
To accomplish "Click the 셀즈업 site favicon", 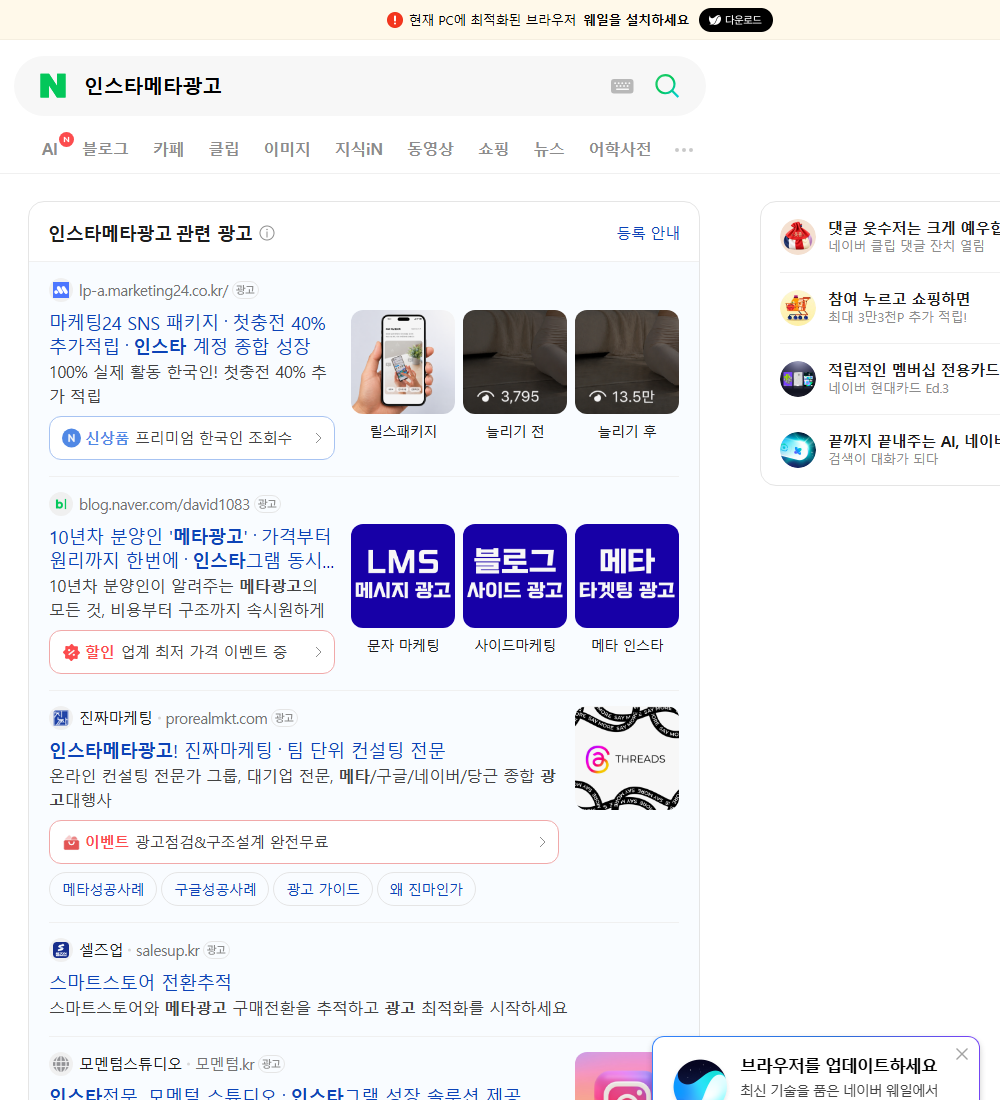I will tap(61, 950).
